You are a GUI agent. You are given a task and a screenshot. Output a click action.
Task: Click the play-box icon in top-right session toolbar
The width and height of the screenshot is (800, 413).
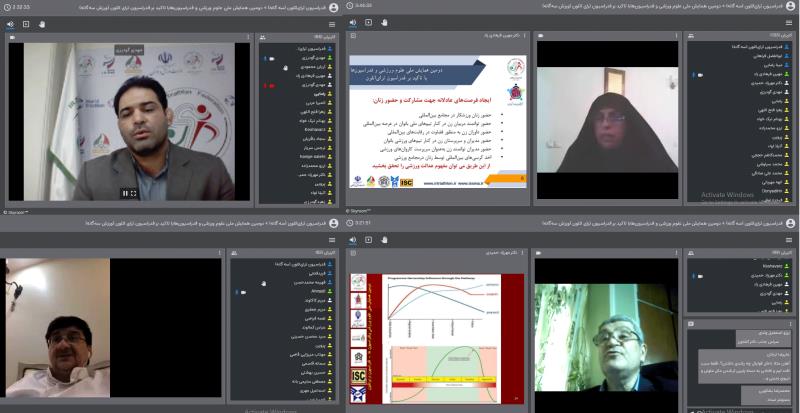[368, 22]
